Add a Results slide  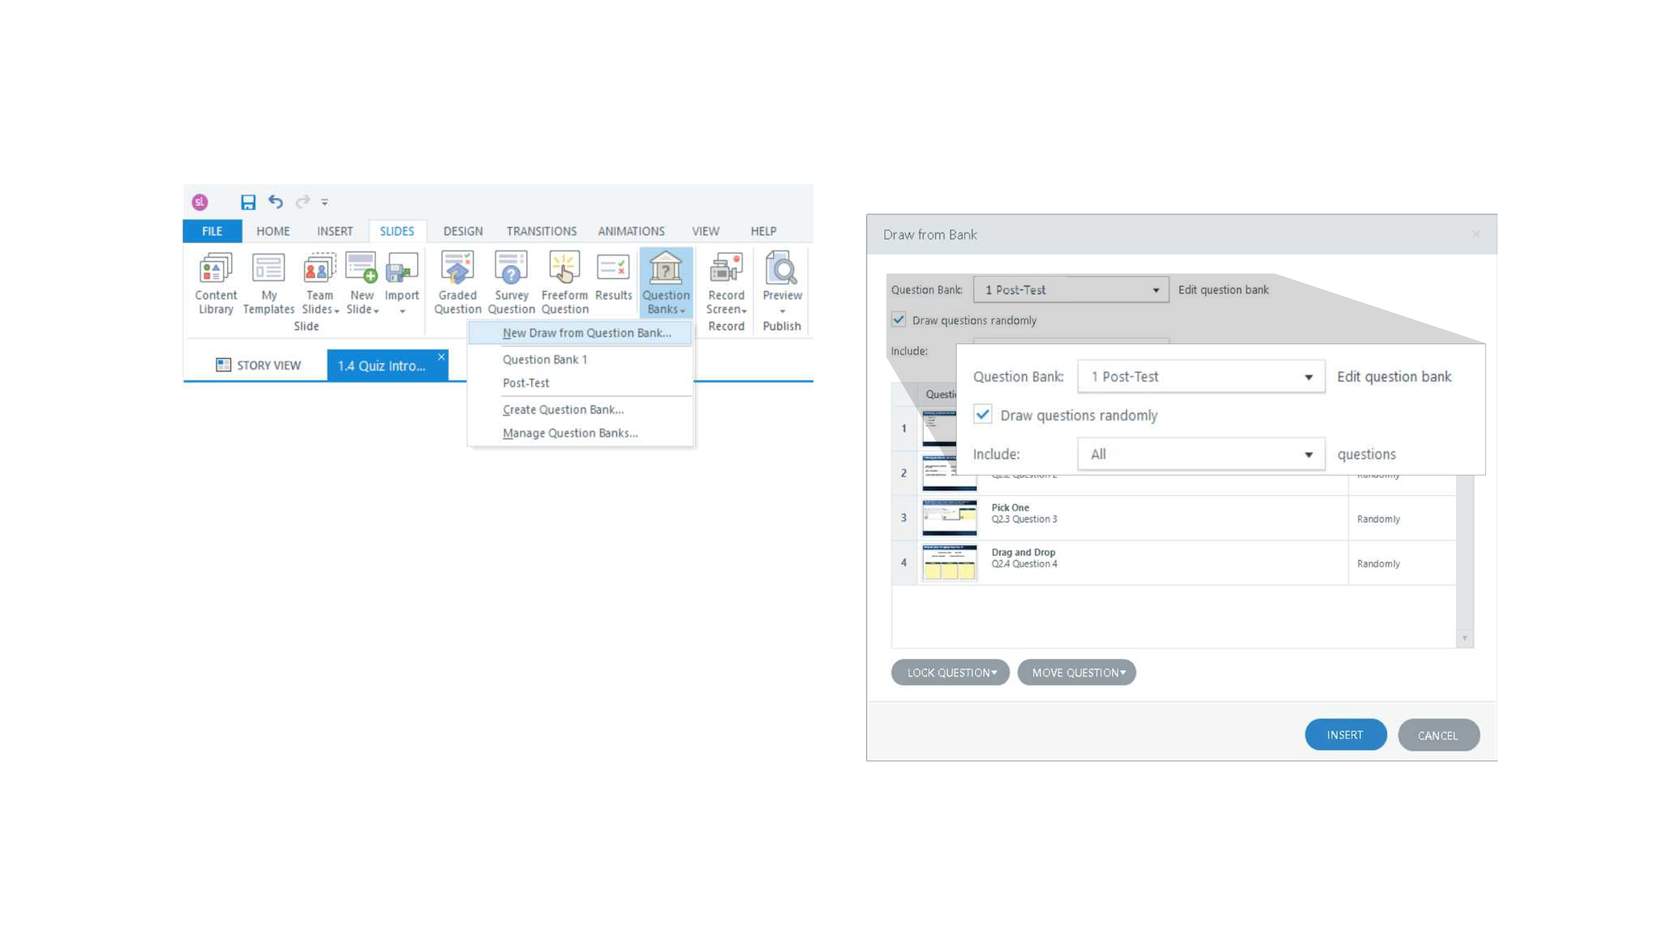pyautogui.click(x=613, y=278)
